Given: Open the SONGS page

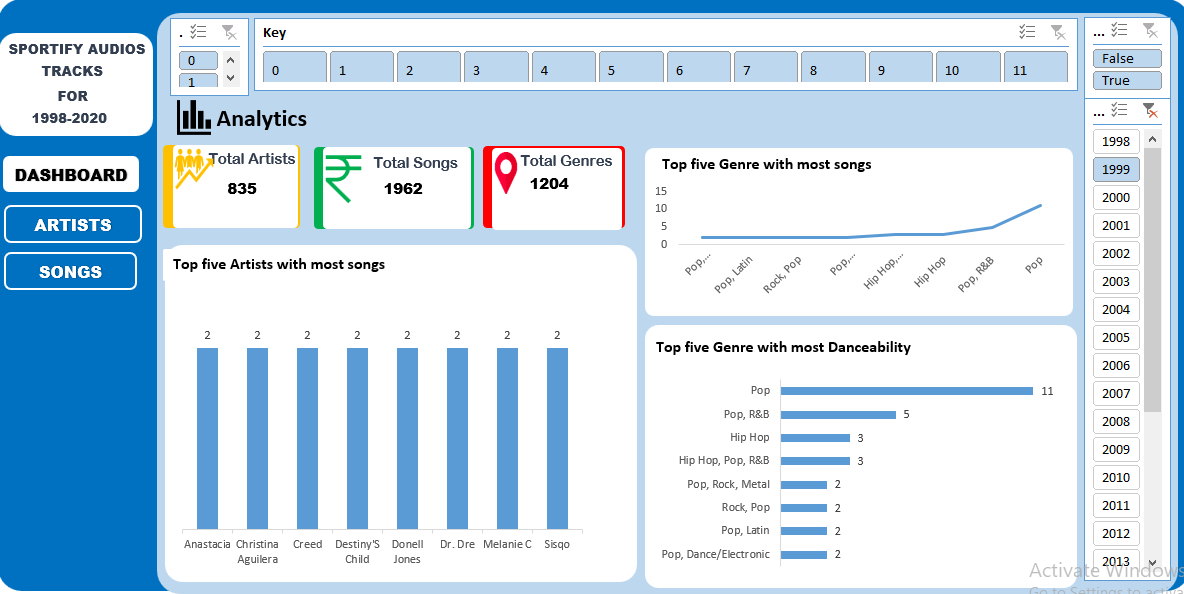Looking at the screenshot, I should [69, 270].
